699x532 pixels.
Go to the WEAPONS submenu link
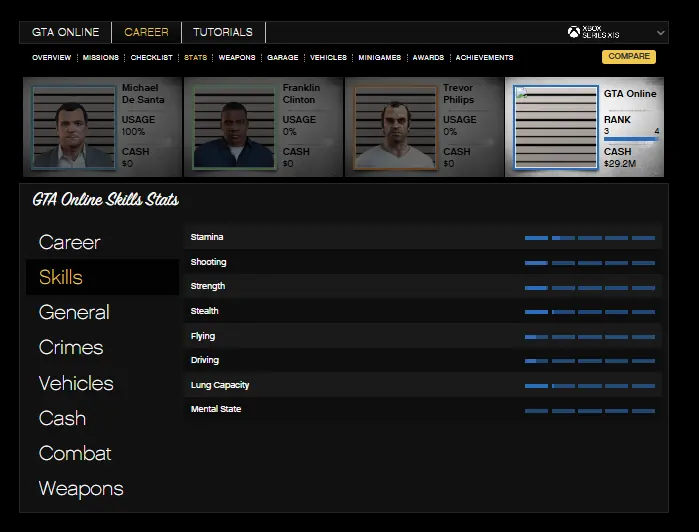tap(237, 58)
